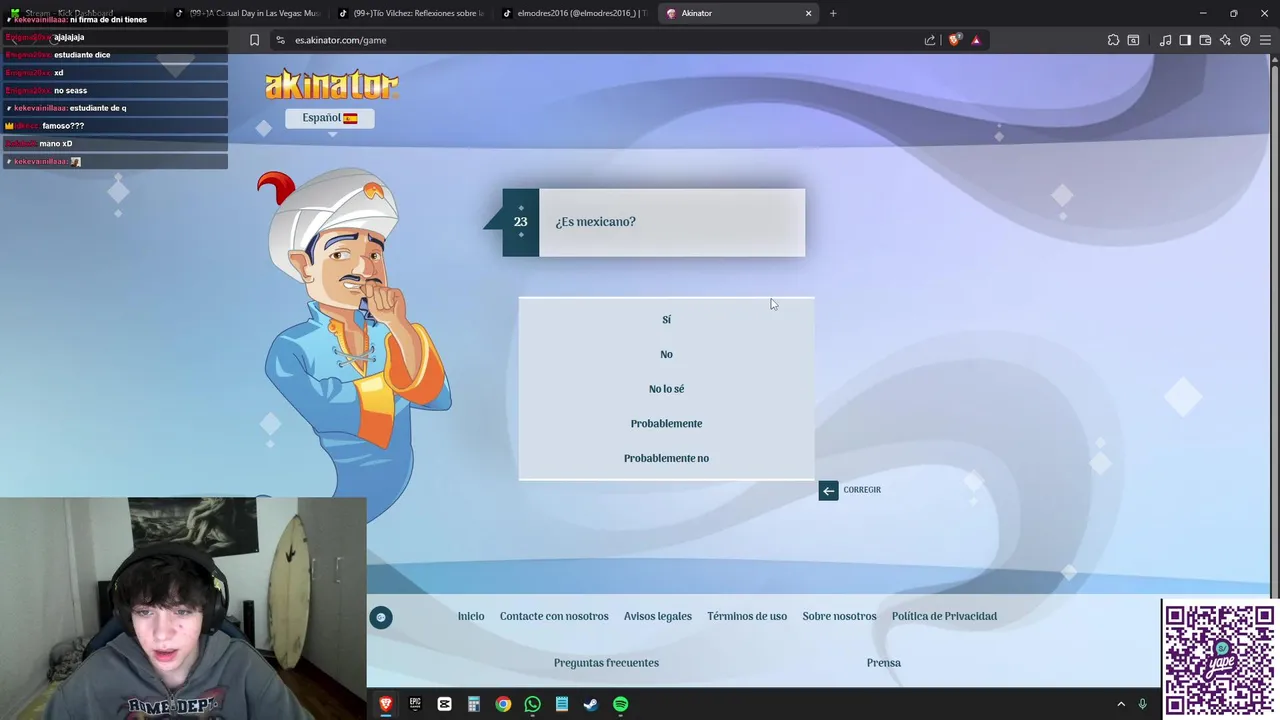1280x720 pixels.
Task: Open the Brave VPN shield icon
Action: coord(1245,40)
